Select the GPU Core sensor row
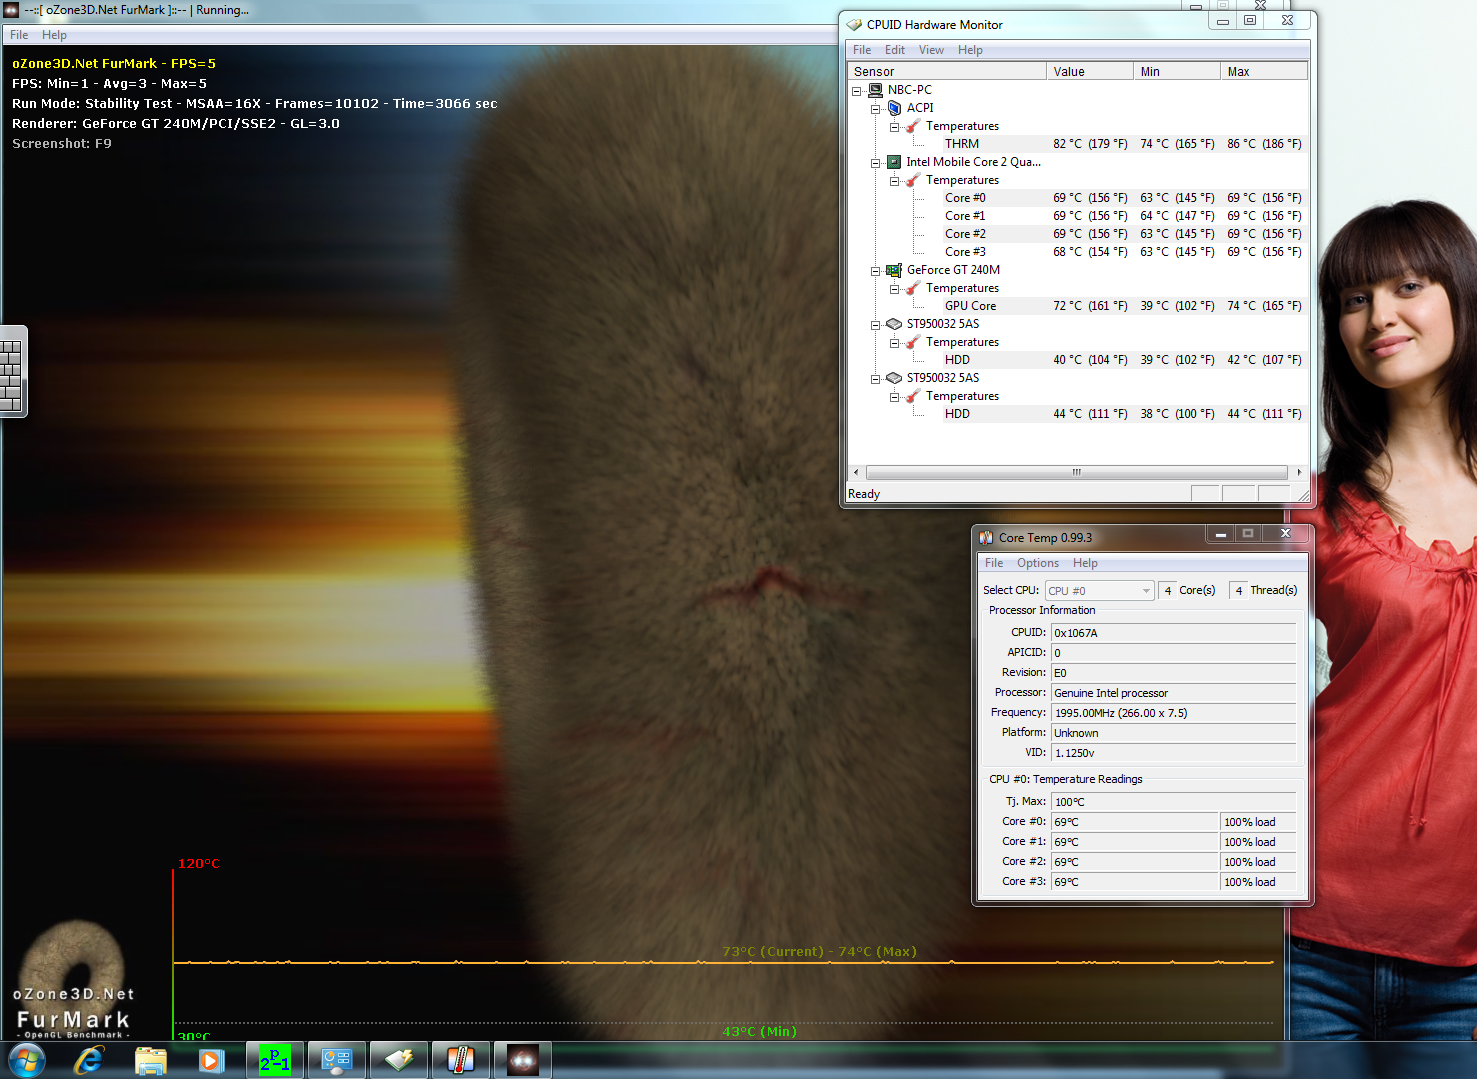Screen dimensions: 1477x1079 pos(1124,306)
